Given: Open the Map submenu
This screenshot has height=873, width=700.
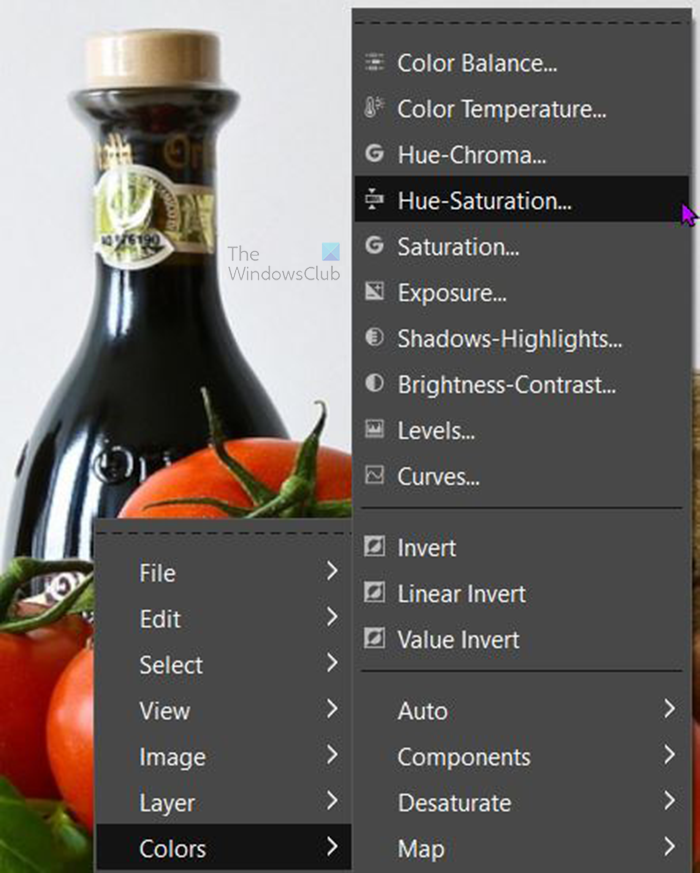Looking at the screenshot, I should (421, 848).
